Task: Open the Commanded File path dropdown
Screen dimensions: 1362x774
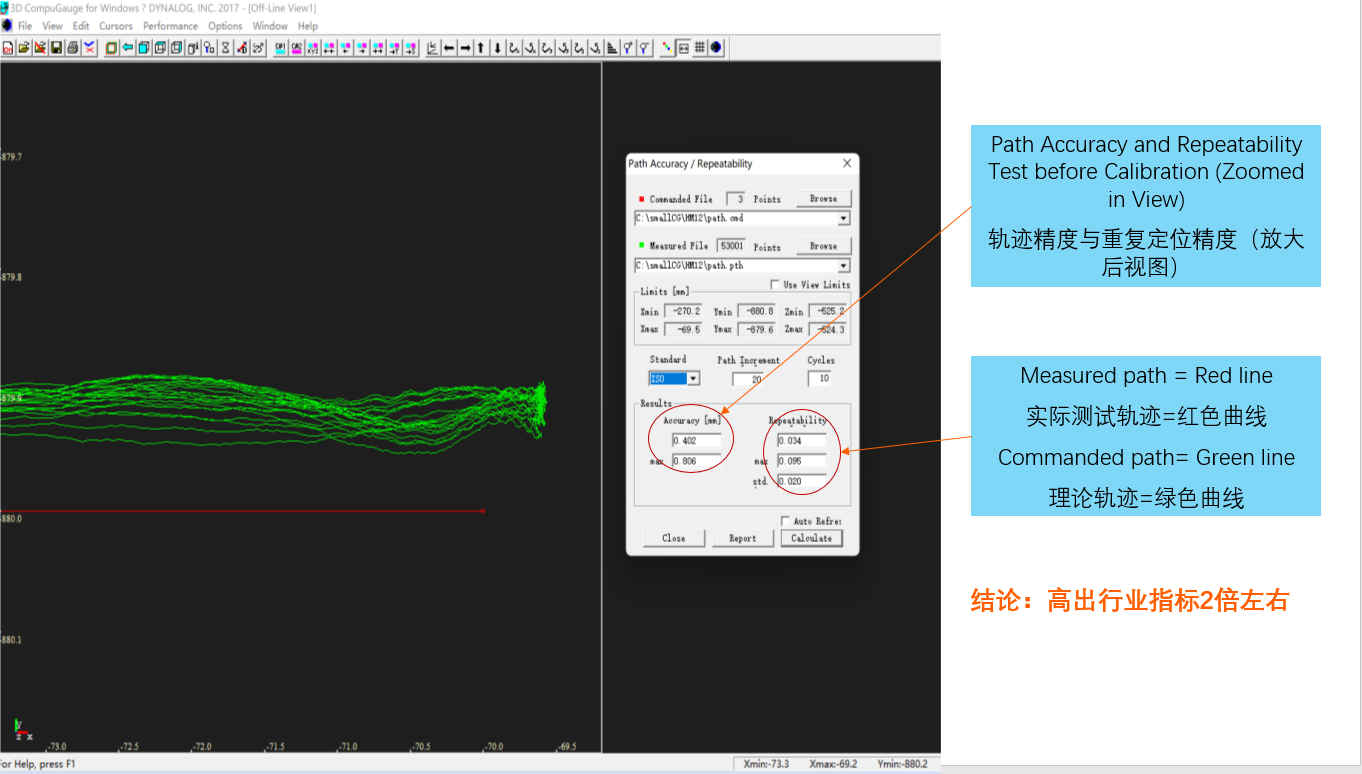Action: pos(843,218)
